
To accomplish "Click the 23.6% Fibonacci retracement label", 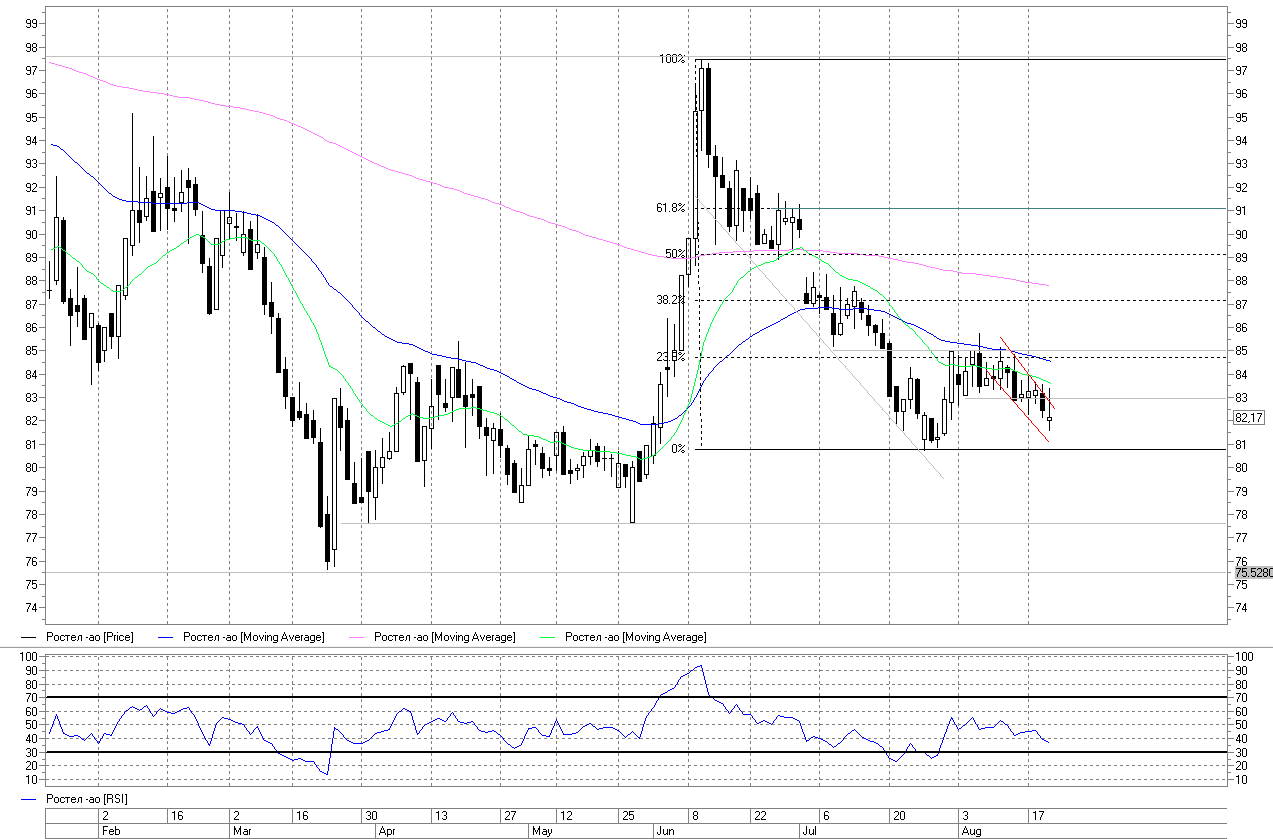I will click(x=670, y=356).
